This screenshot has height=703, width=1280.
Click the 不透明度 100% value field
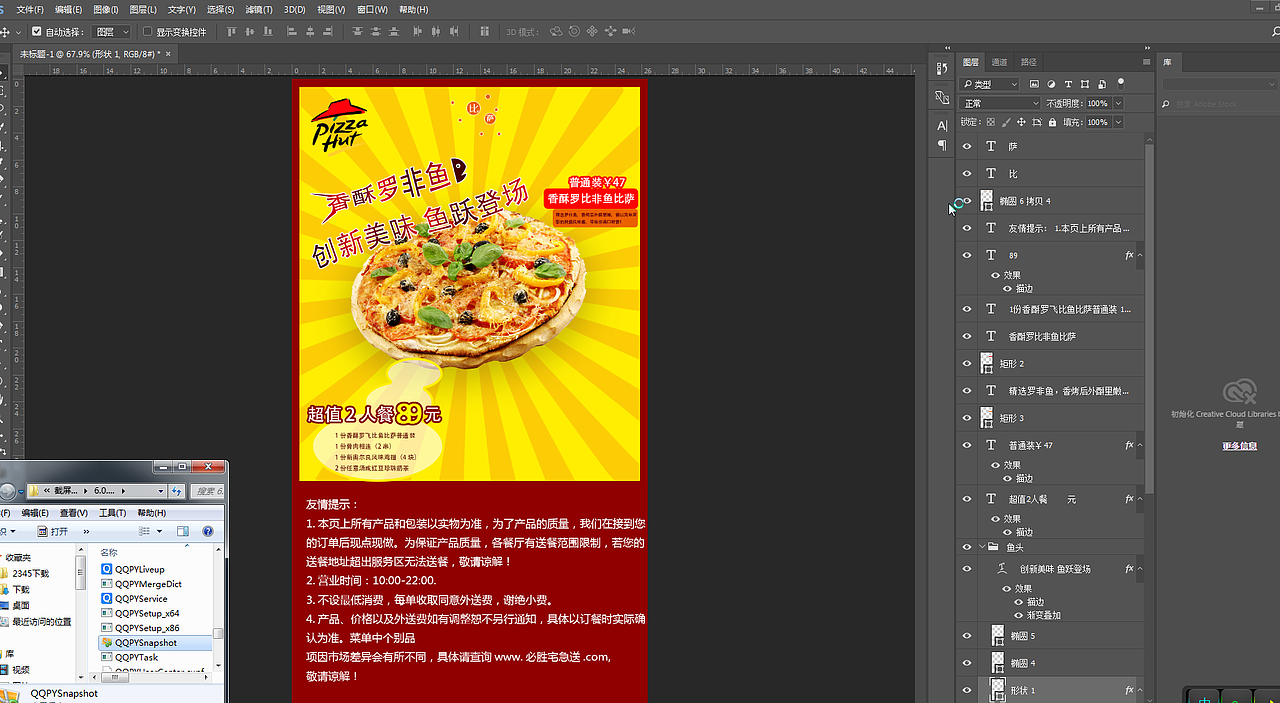(1098, 103)
